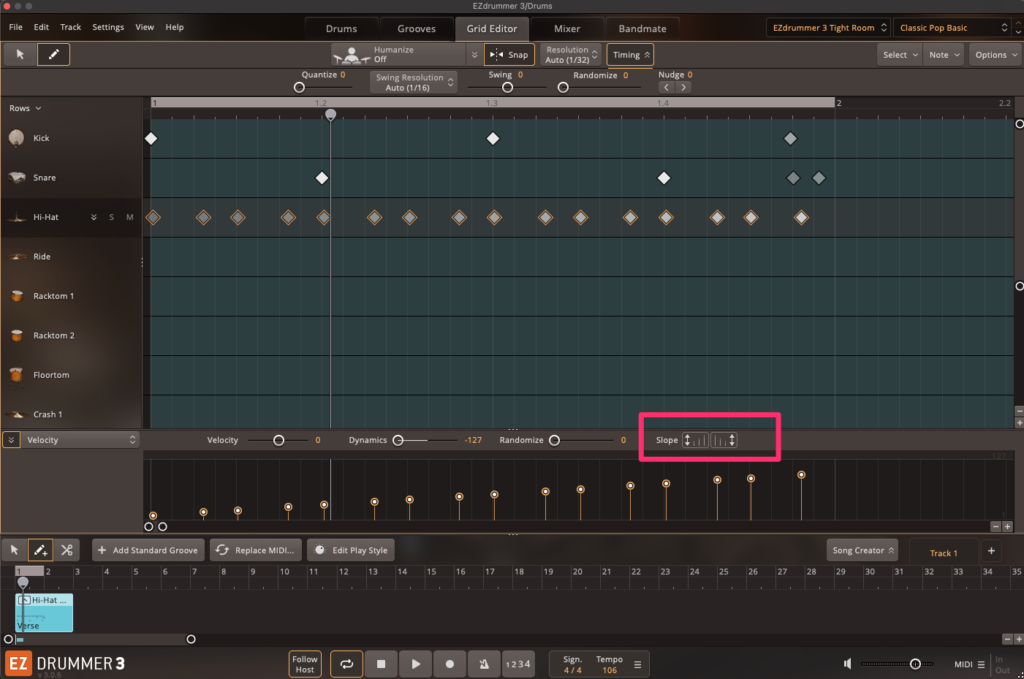Switch to the Mixer tab
The image size is (1024, 679).
tap(567, 28)
